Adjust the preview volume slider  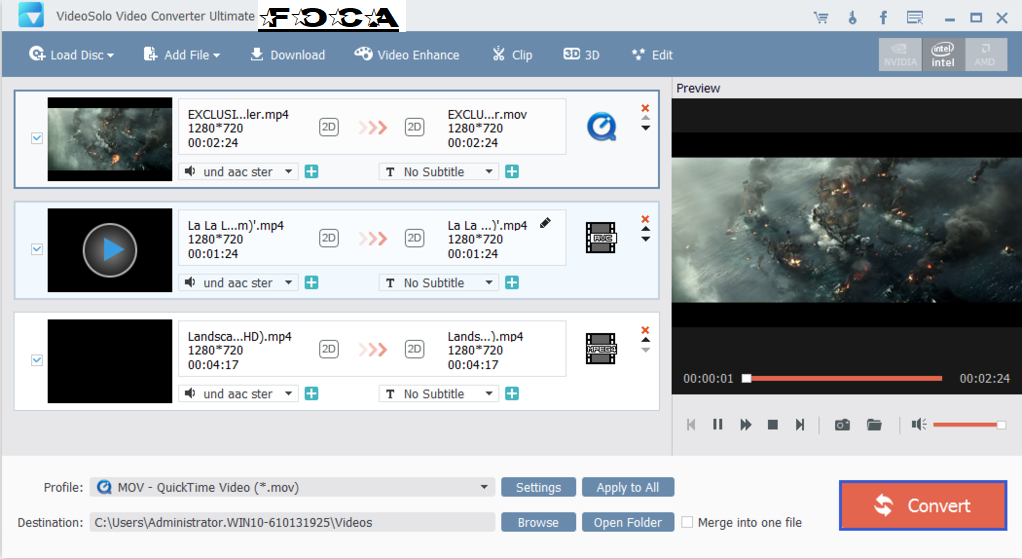pos(969,425)
